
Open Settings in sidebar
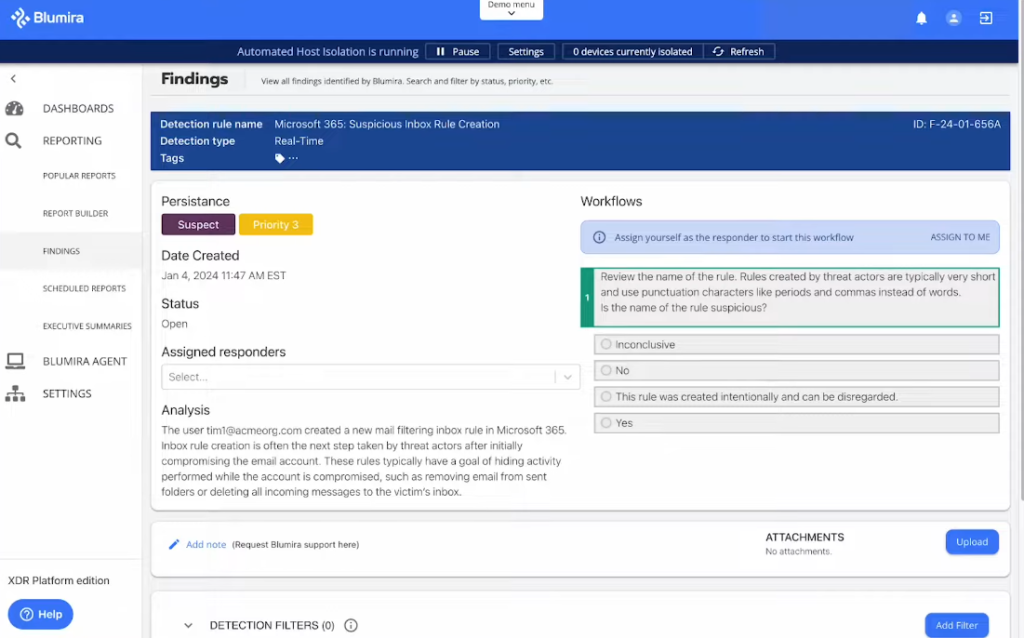pos(67,393)
